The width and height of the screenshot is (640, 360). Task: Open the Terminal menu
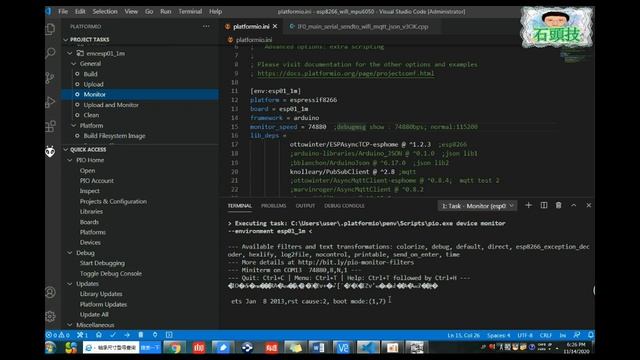190,11
